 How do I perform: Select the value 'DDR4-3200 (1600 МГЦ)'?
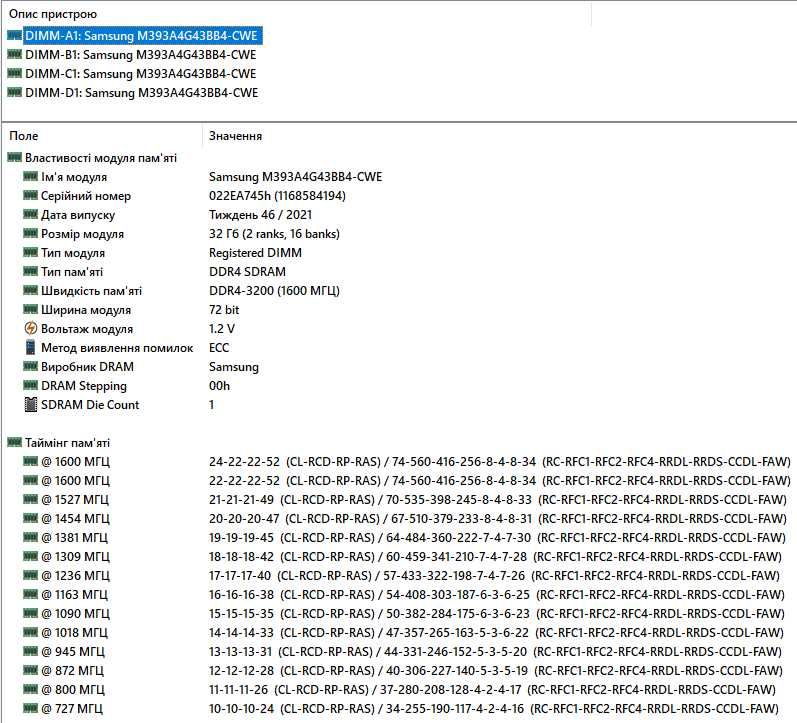coord(274,291)
